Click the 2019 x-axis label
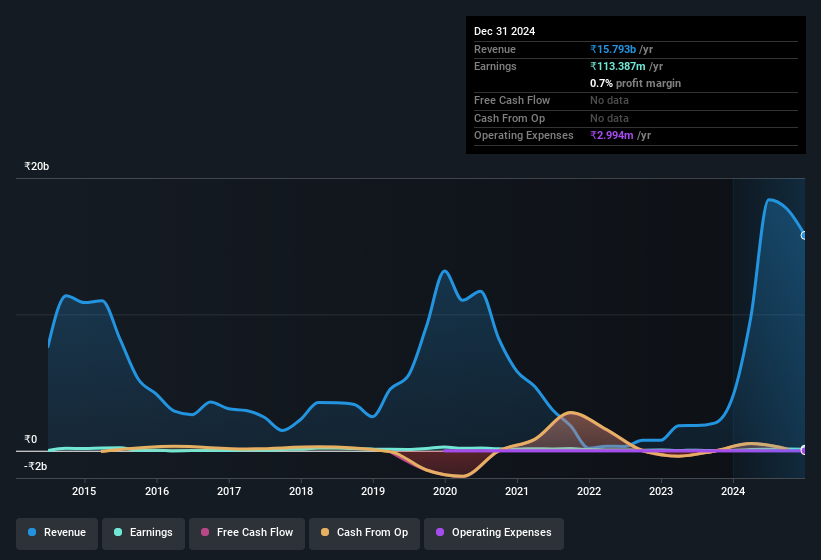 point(373,491)
